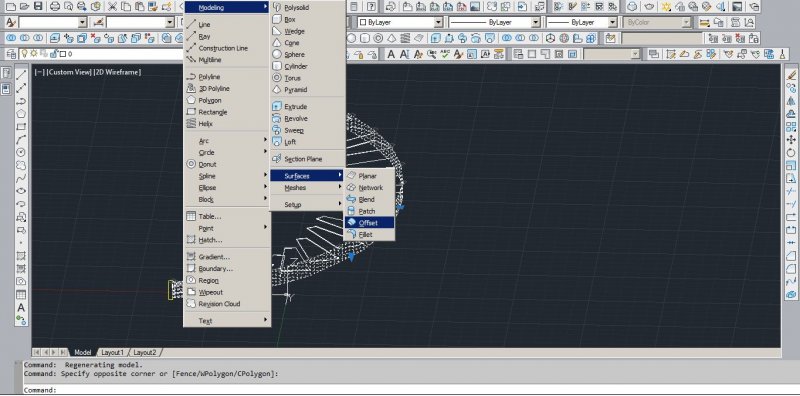Select the Arc tool in the Draw toolbar

[x=21, y=139]
